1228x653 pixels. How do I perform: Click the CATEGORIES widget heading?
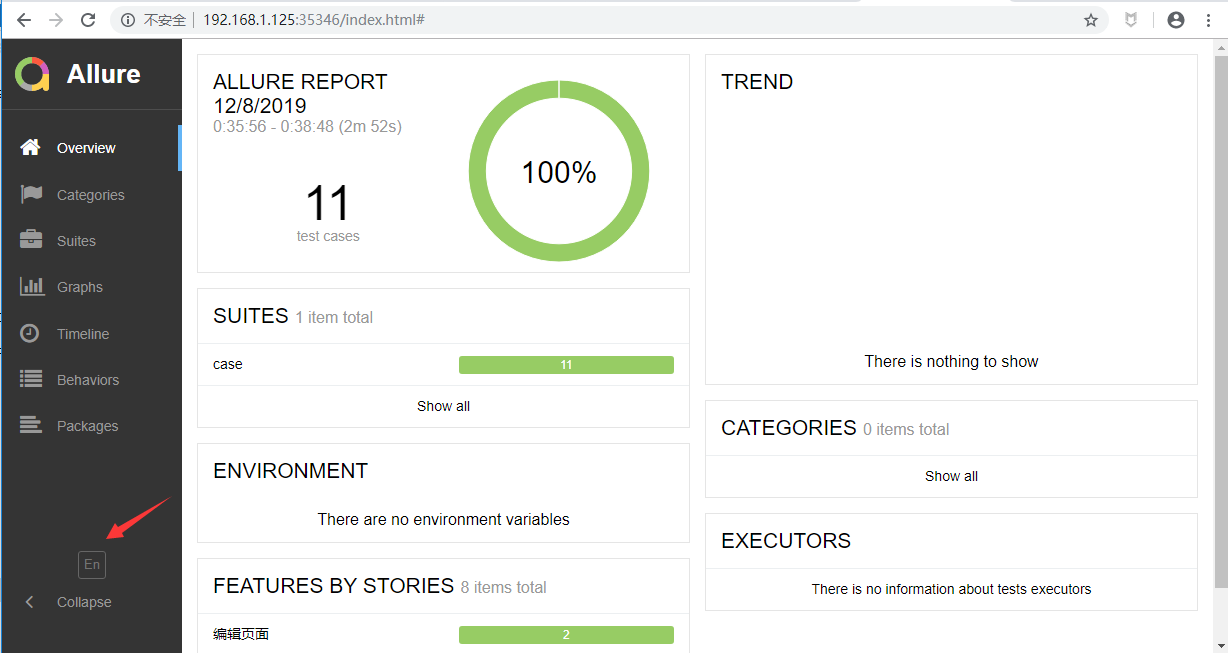789,428
